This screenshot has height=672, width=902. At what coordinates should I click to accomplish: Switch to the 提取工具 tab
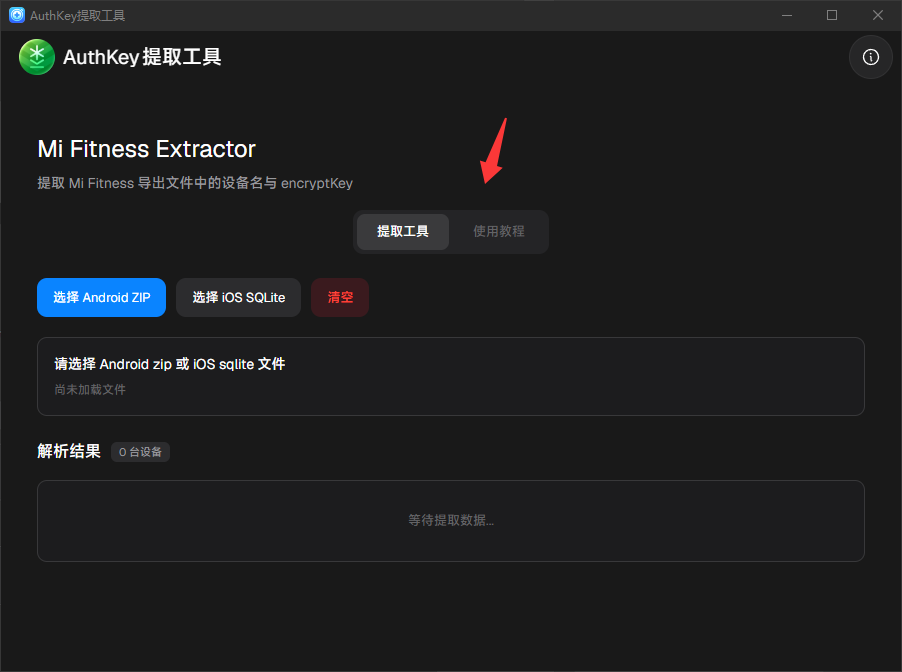[403, 231]
